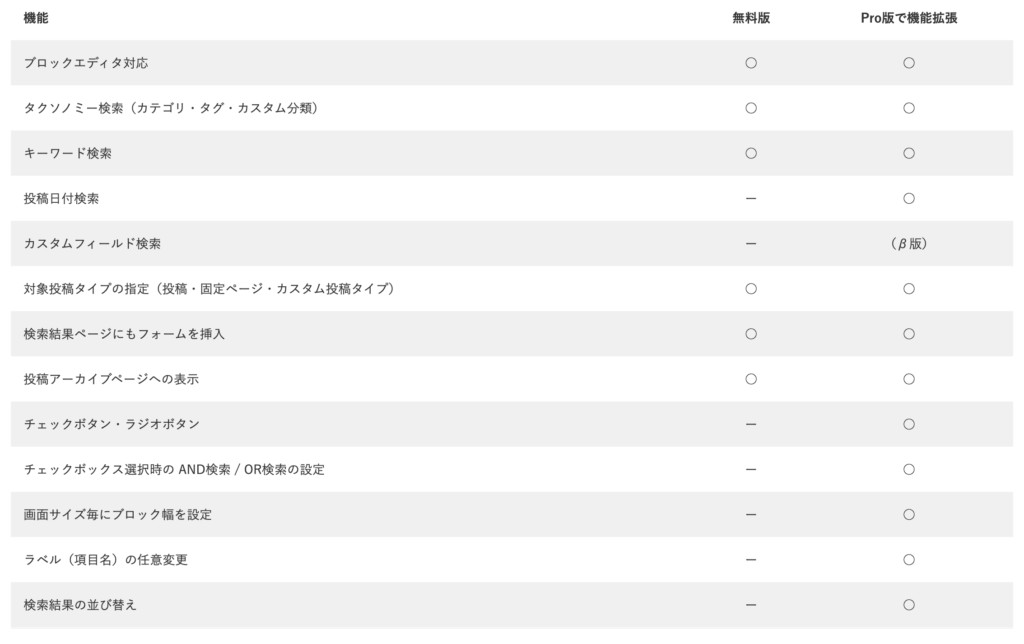The width and height of the screenshot is (1024, 644).
Task: Click the キーワード検索 feature label
Action: tap(68, 153)
